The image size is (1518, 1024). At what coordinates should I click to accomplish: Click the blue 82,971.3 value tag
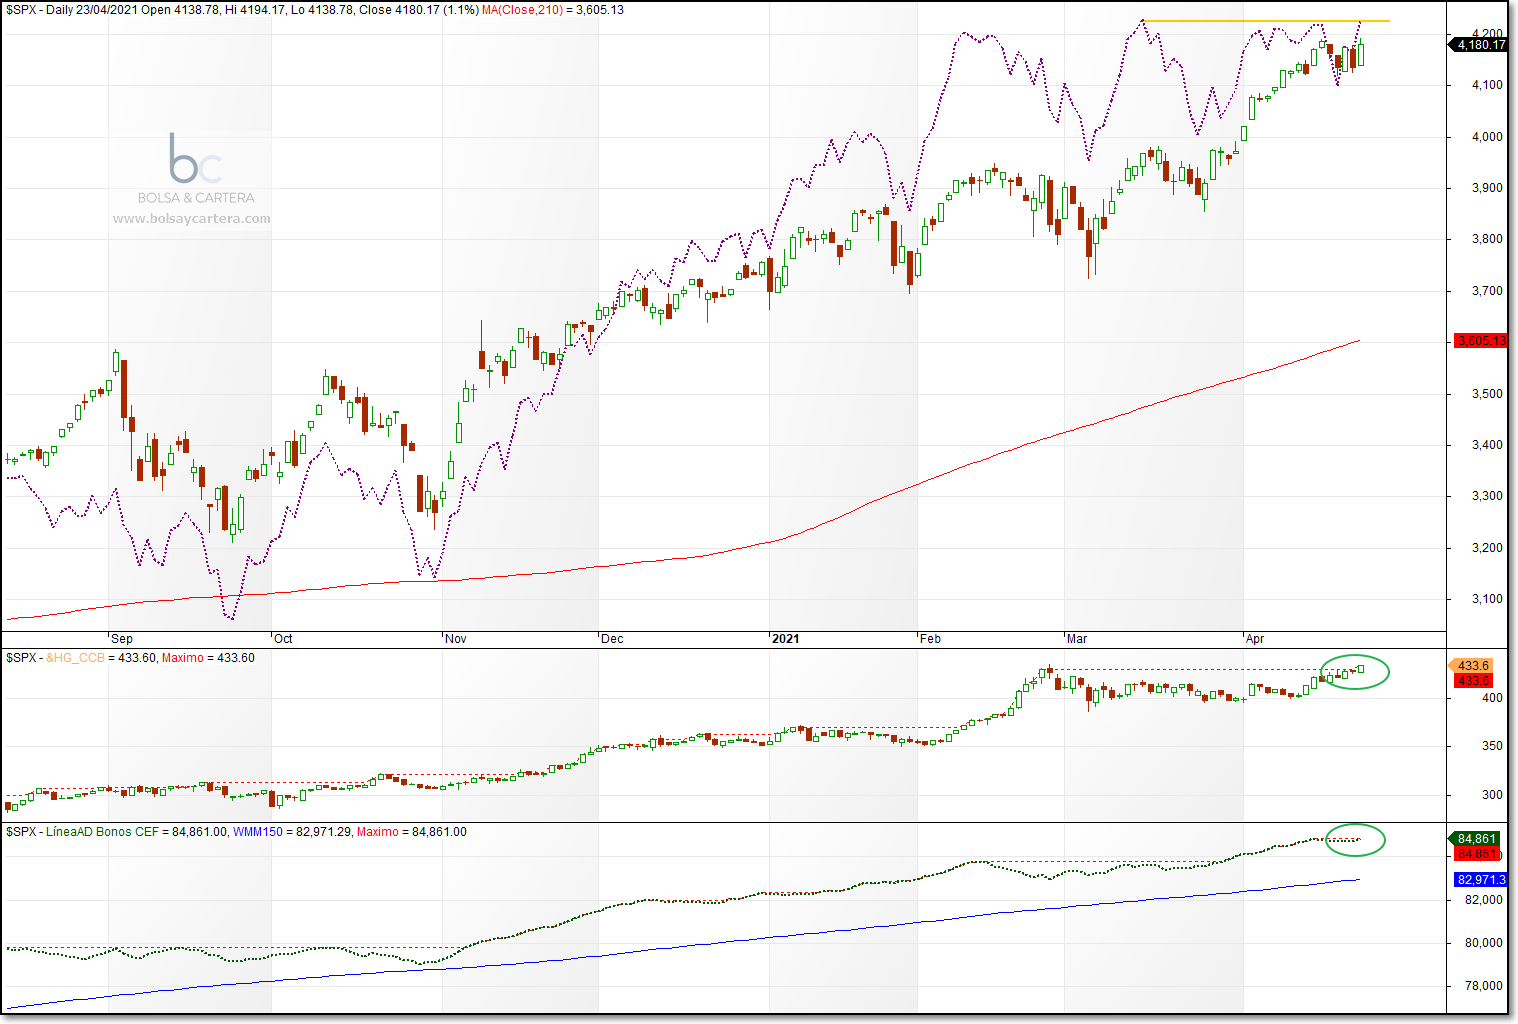[x=1481, y=880]
